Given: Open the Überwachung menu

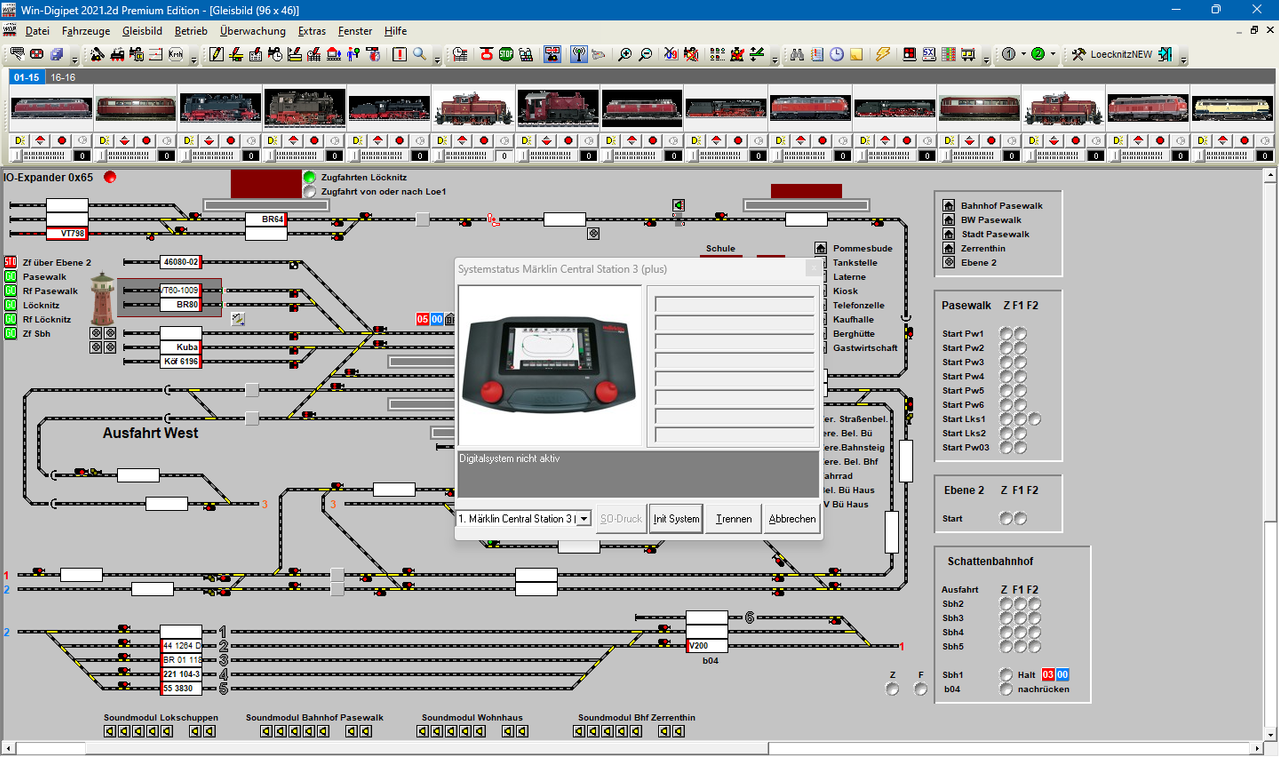Looking at the screenshot, I should pos(253,31).
